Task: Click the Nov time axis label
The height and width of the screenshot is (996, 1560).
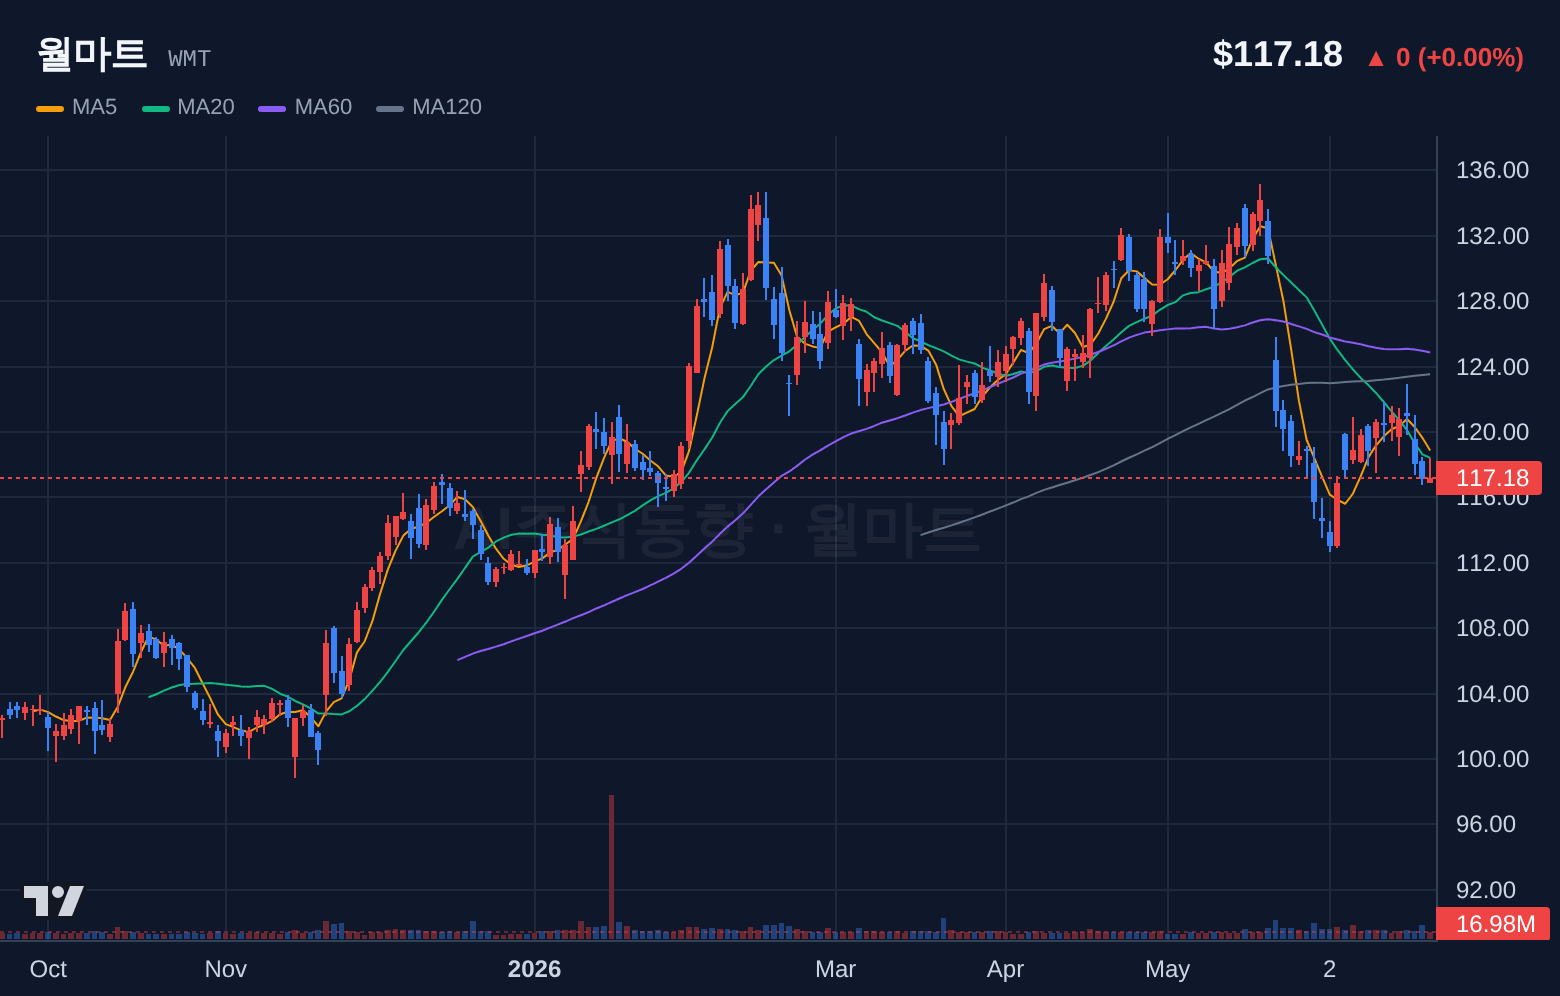Action: point(226,969)
